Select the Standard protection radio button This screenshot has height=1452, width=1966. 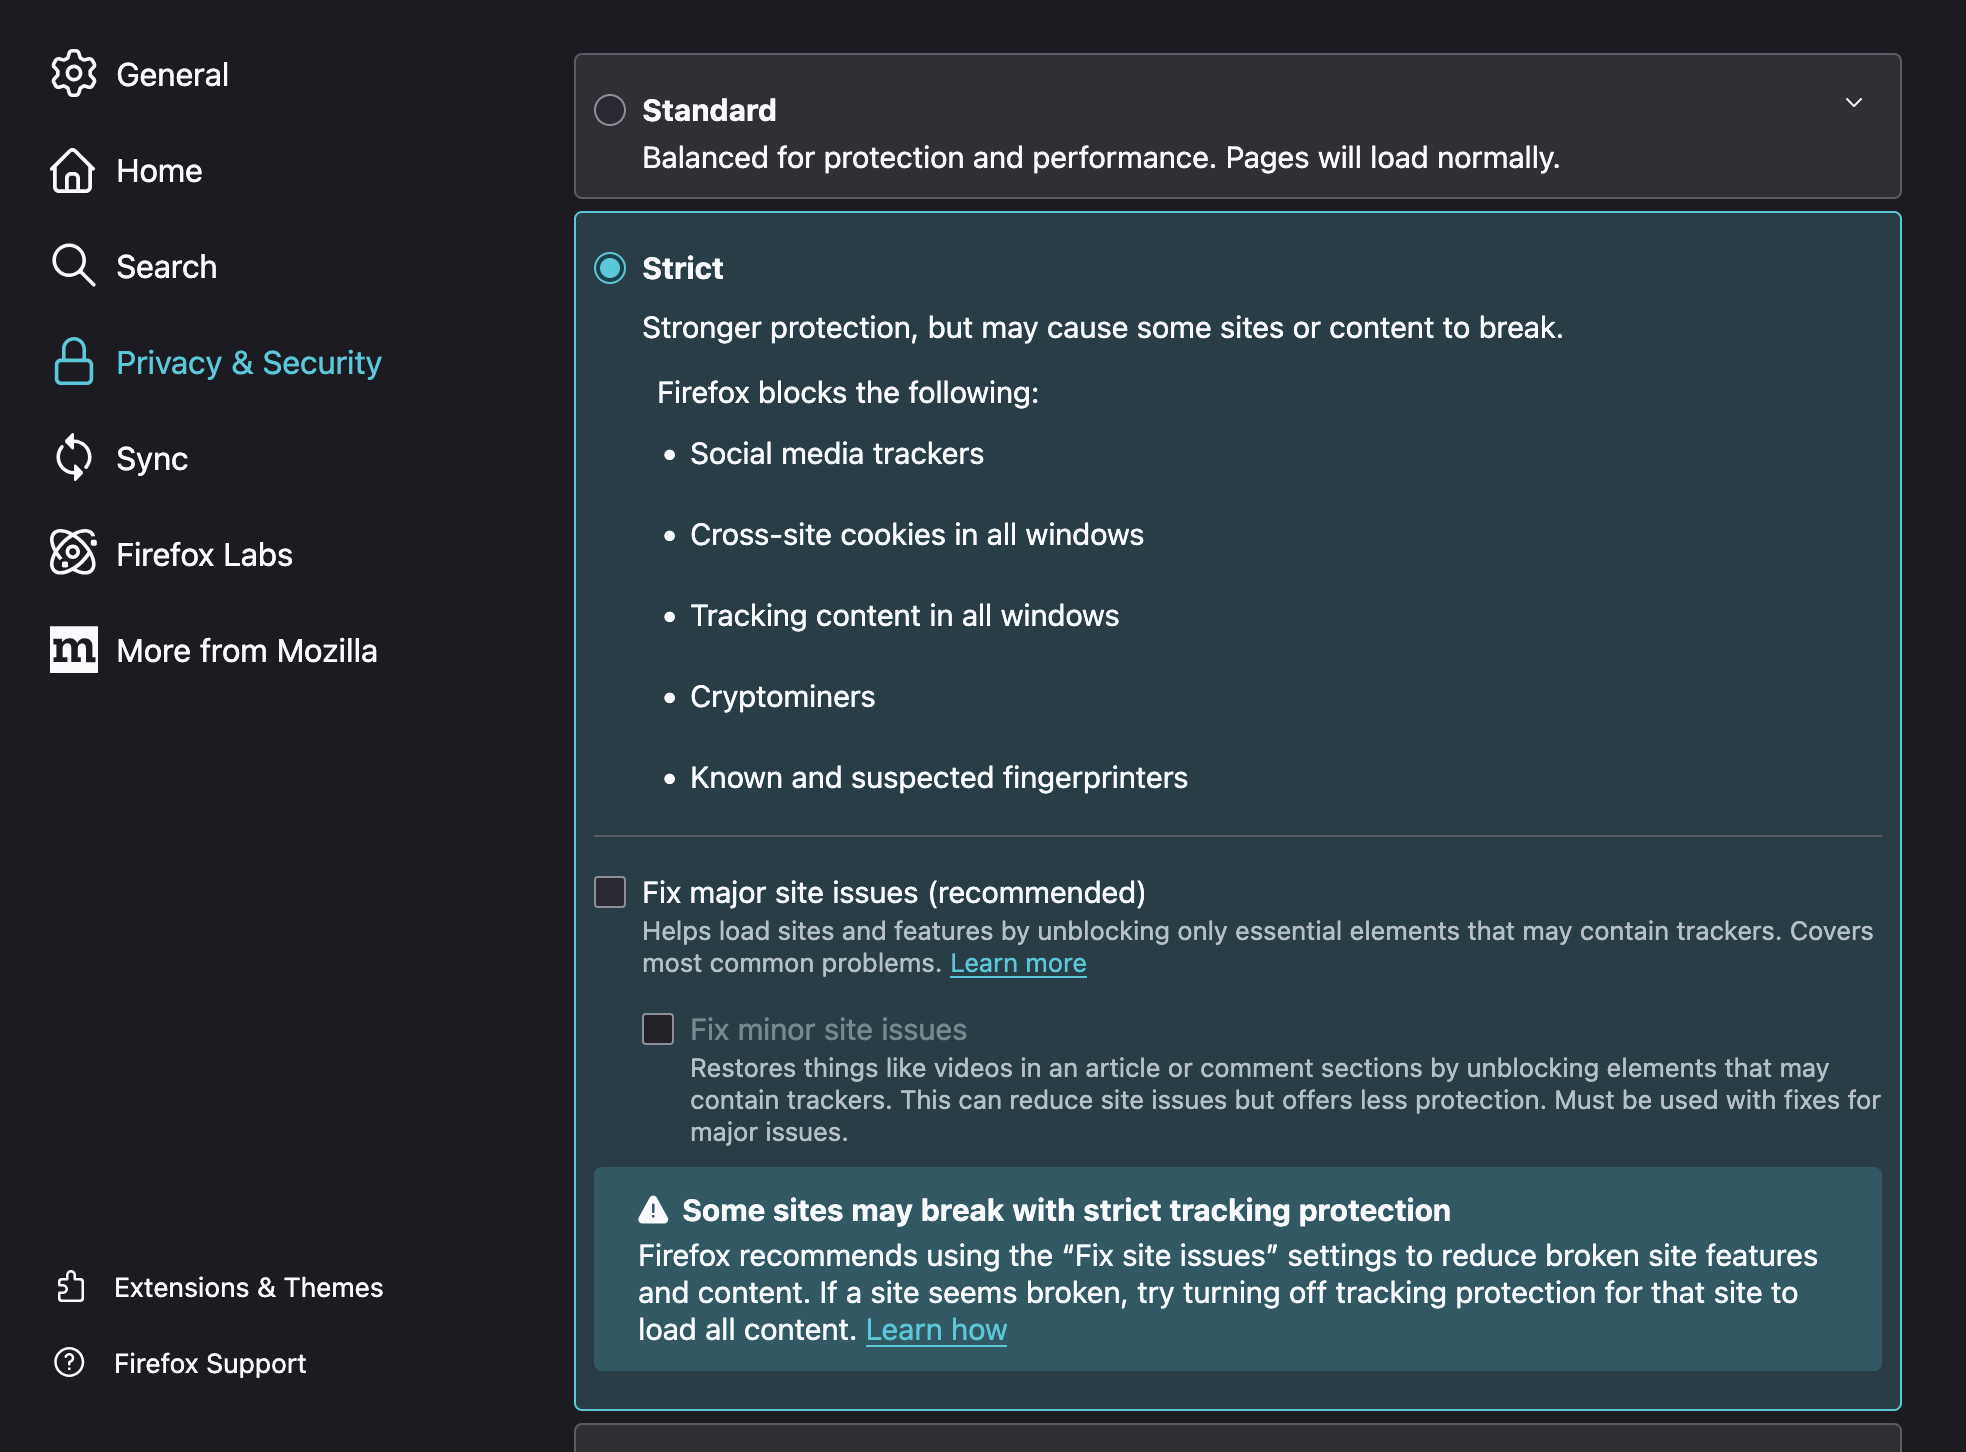(610, 110)
